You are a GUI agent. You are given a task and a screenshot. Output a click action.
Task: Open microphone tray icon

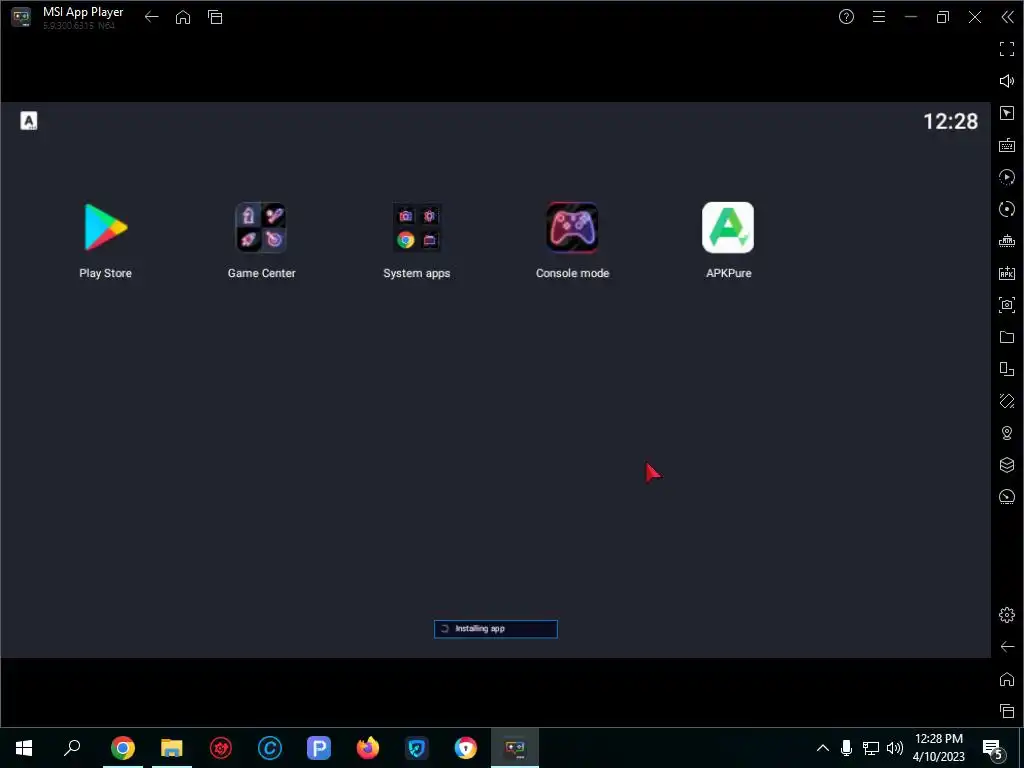click(846, 748)
